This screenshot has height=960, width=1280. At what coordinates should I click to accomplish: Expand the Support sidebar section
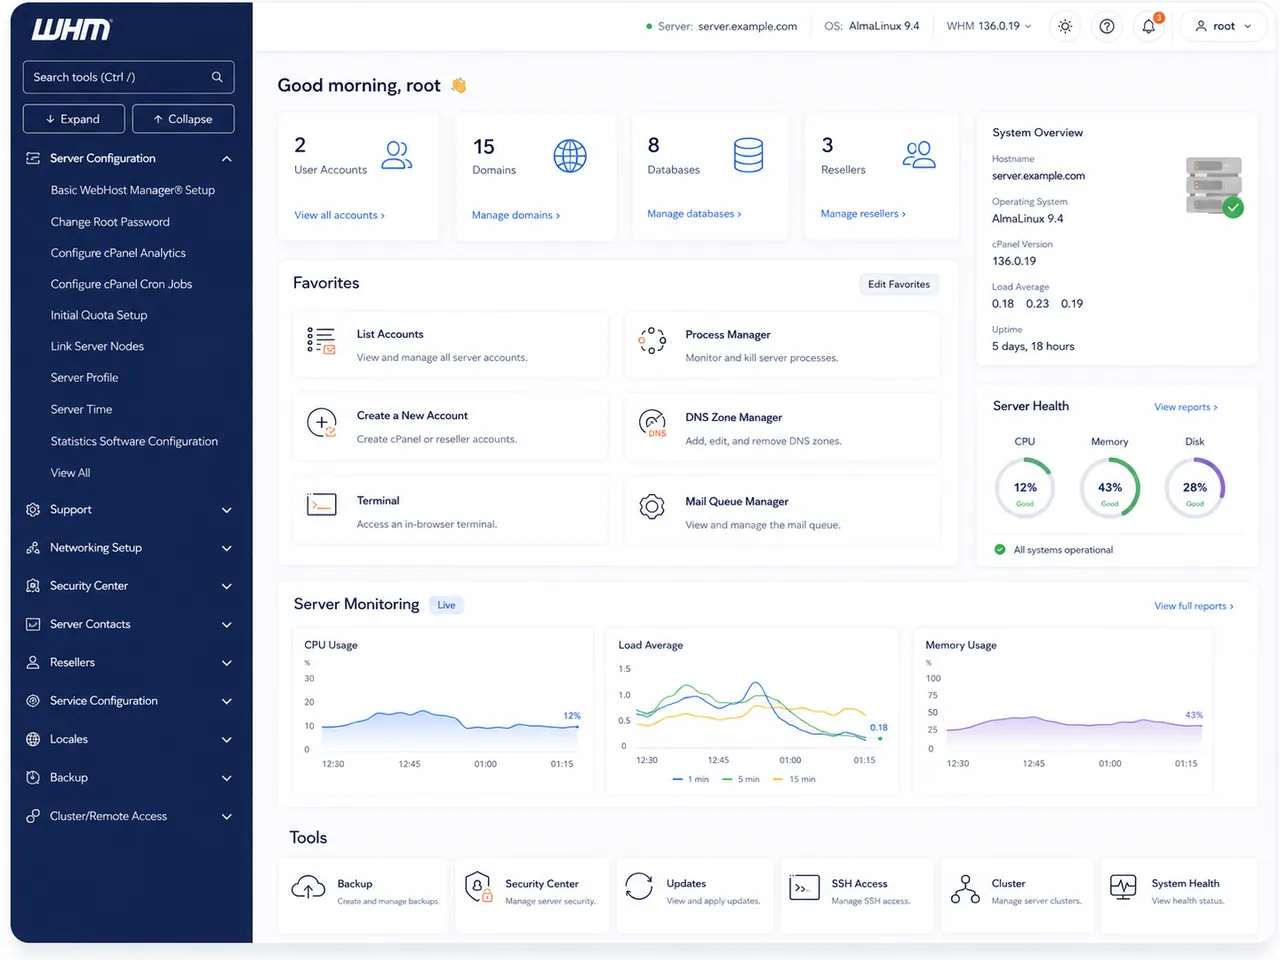[128, 510]
